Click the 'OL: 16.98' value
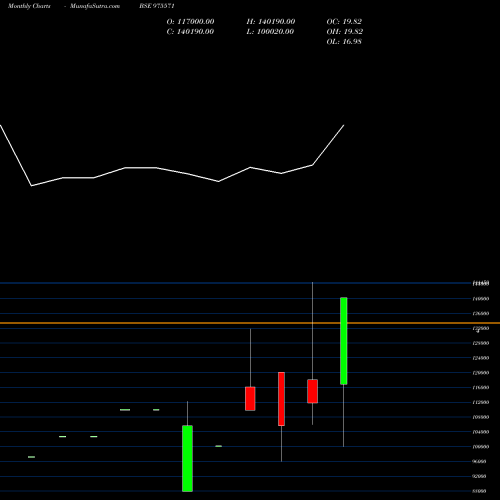Screen dimensions: 500x500 point(344,42)
